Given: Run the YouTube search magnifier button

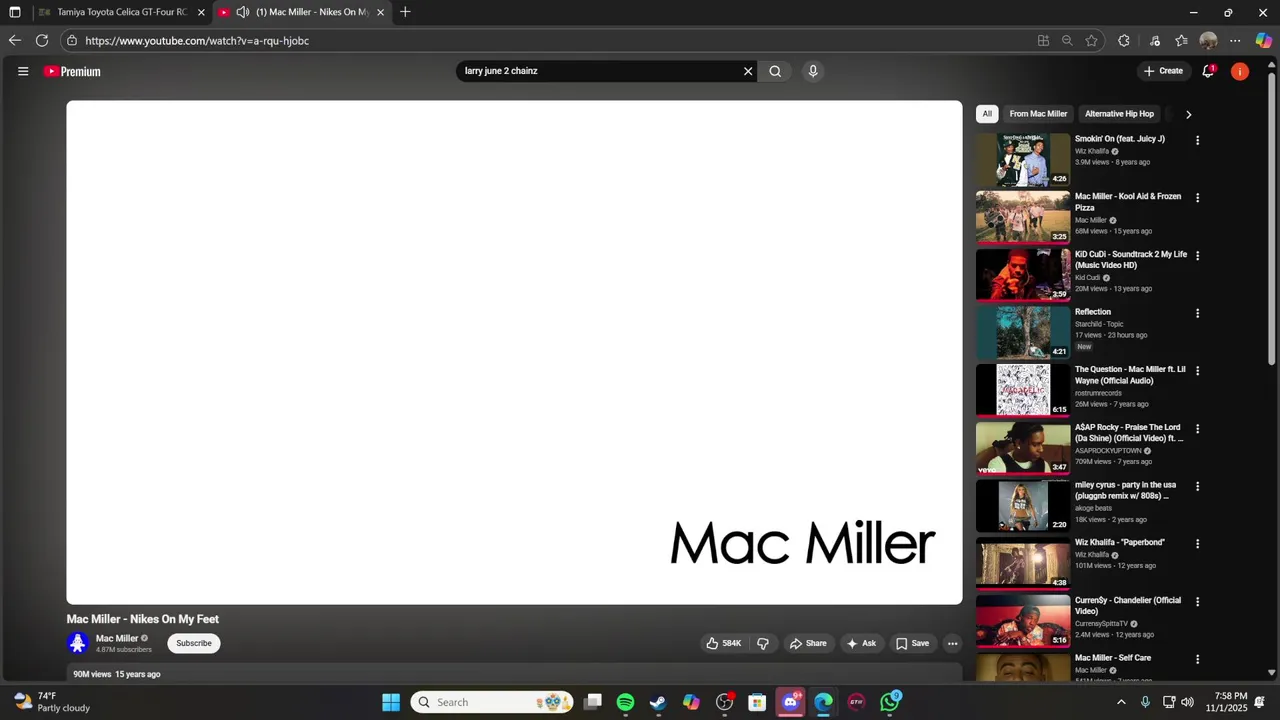Looking at the screenshot, I should pyautogui.click(x=775, y=71).
